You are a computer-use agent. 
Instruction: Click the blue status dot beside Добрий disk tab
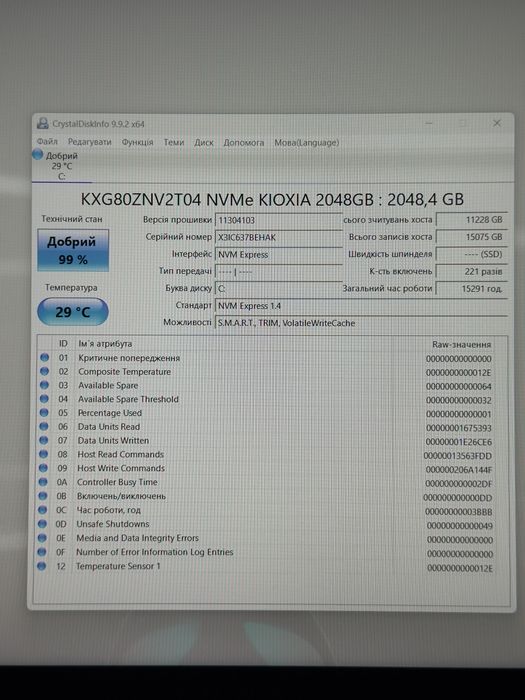pos(38,155)
